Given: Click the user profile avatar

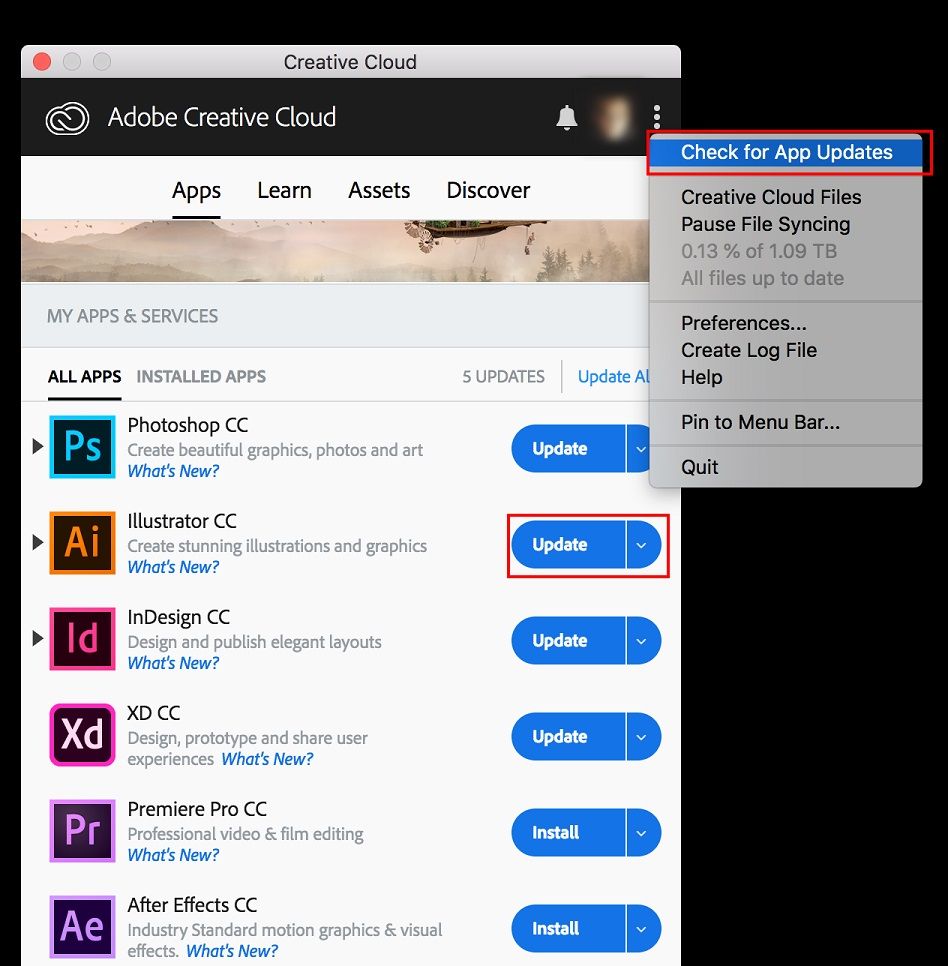Looking at the screenshot, I should 610,118.
